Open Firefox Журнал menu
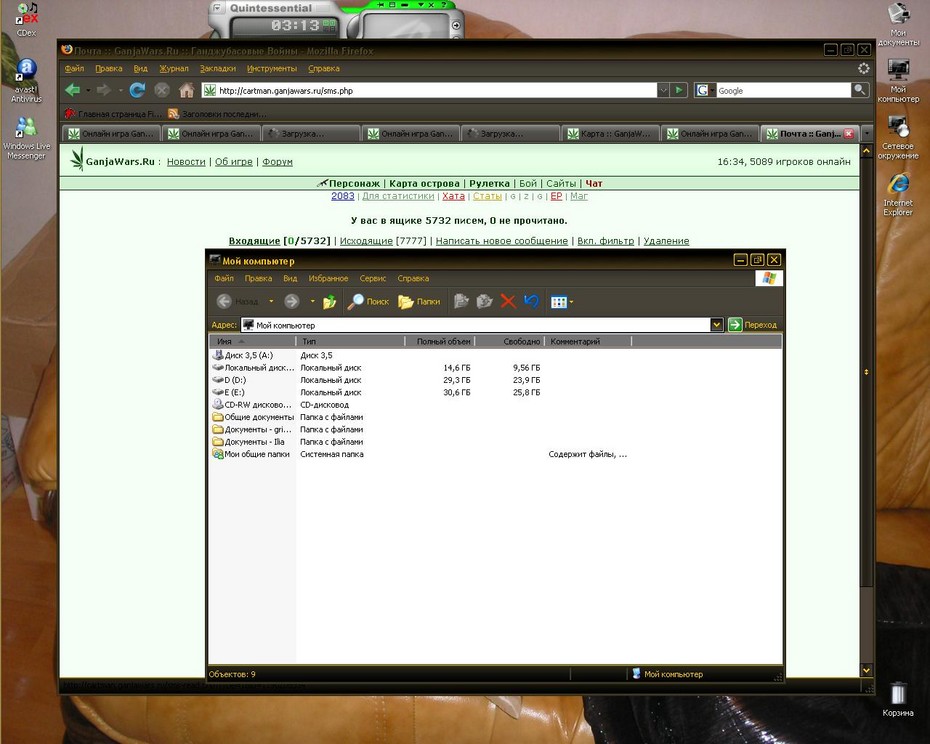The width and height of the screenshot is (930, 744). pos(174,68)
